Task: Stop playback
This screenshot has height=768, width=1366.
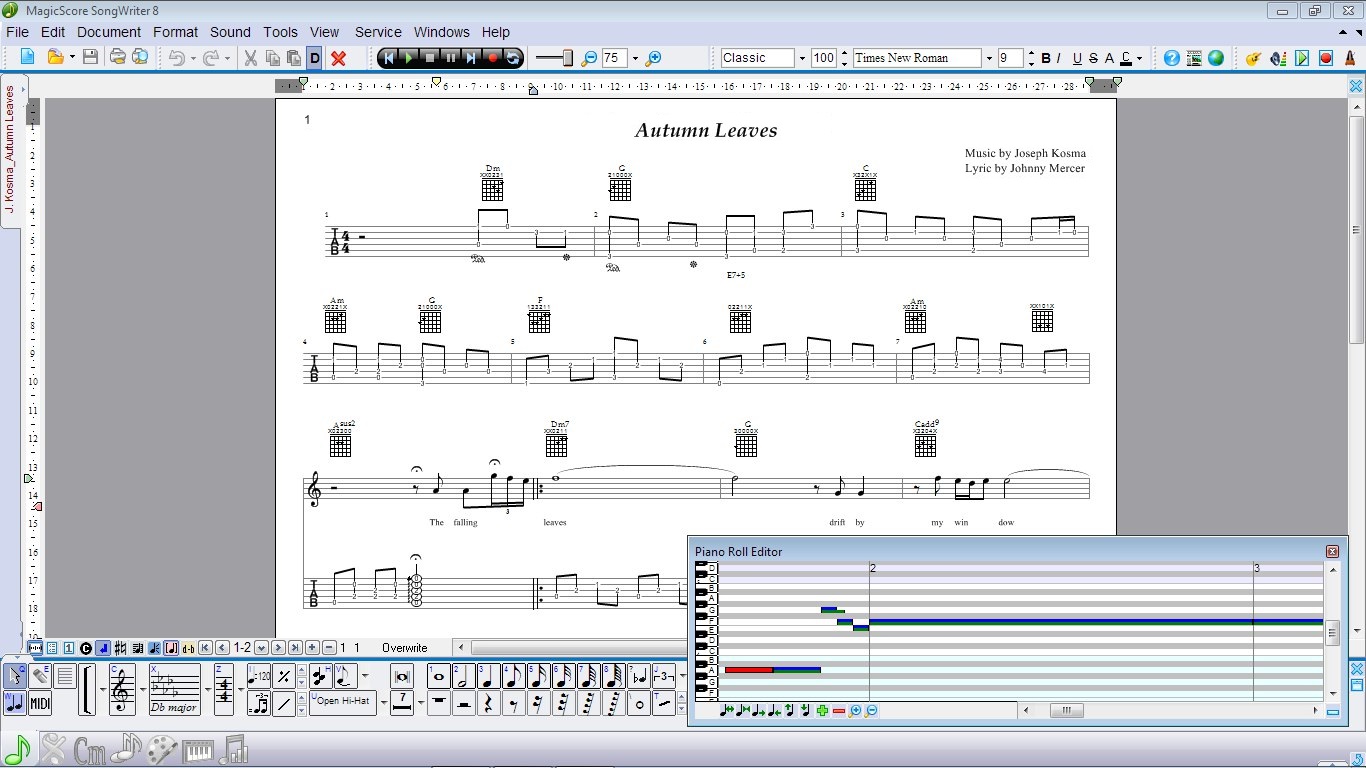Action: pos(429,58)
